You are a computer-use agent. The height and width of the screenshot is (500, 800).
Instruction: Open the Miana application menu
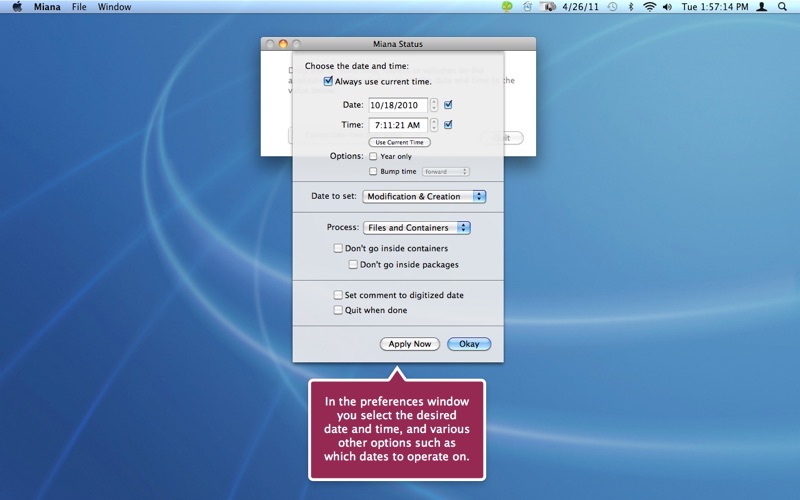pyautogui.click(x=47, y=7)
